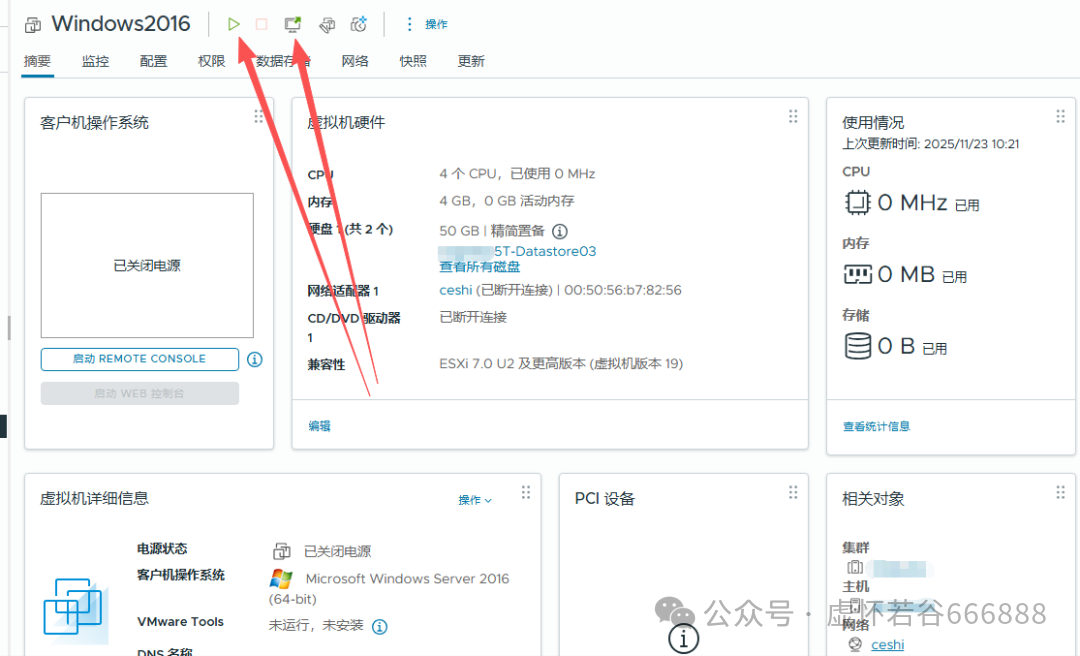Grab the 客户机操作系统 card drag handle
This screenshot has height=656, width=1080.
click(258, 116)
